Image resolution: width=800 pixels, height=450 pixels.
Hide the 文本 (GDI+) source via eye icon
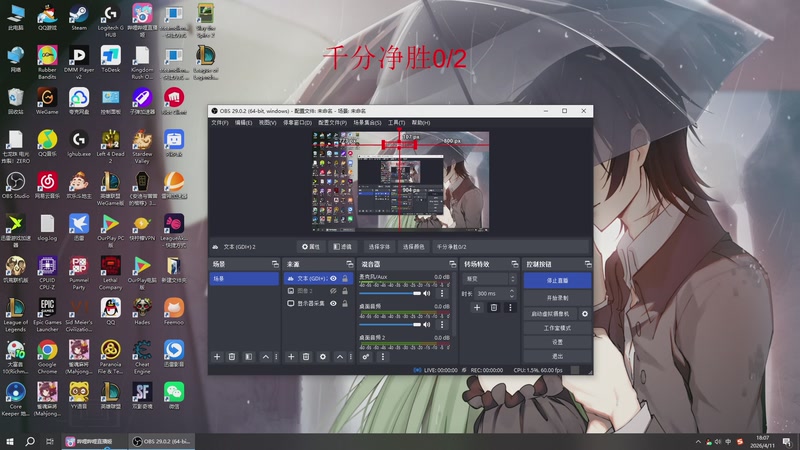coord(333,279)
